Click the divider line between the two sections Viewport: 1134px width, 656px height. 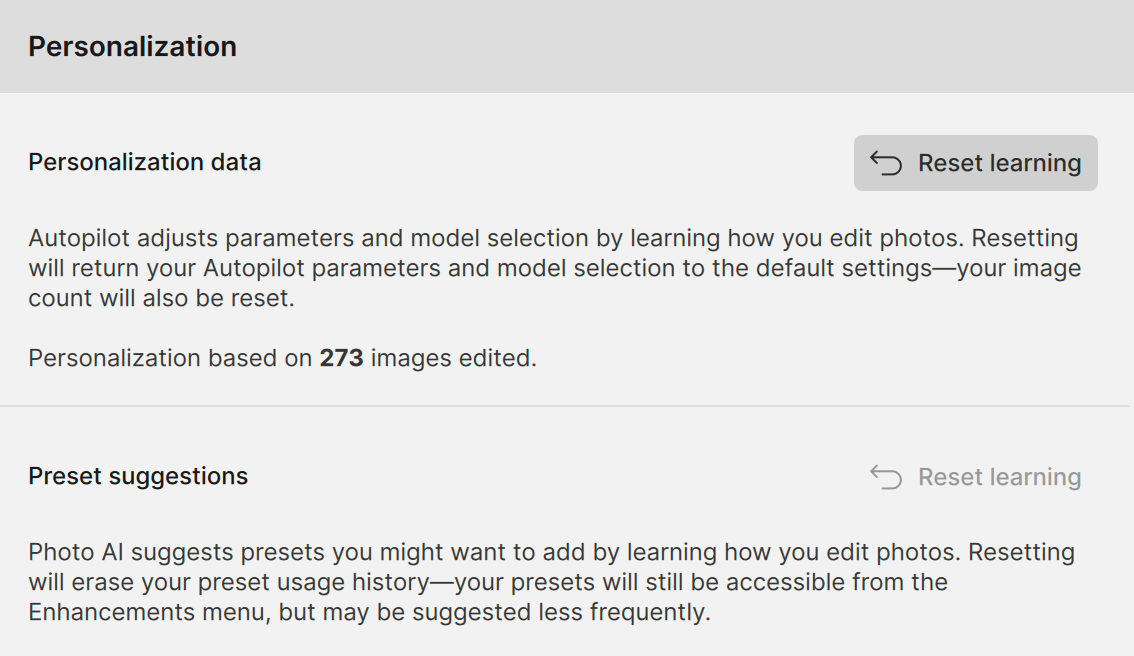[x=566, y=406]
